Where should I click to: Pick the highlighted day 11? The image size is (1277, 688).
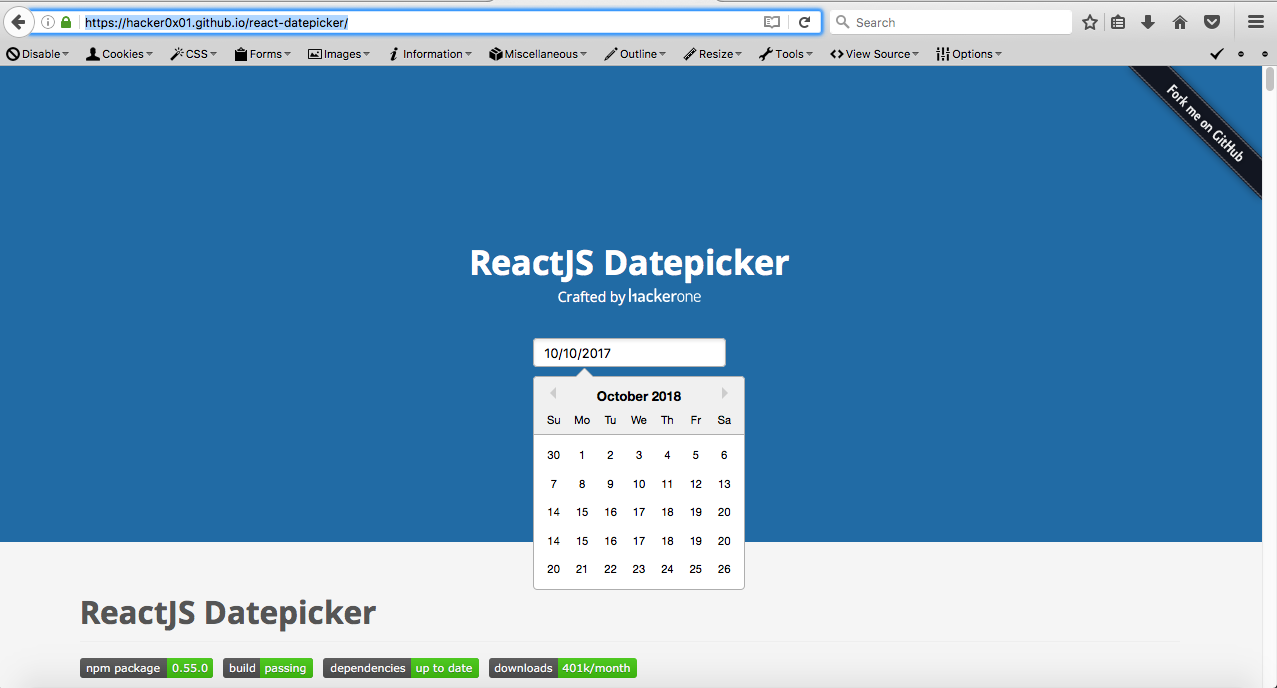pyautogui.click(x=667, y=484)
